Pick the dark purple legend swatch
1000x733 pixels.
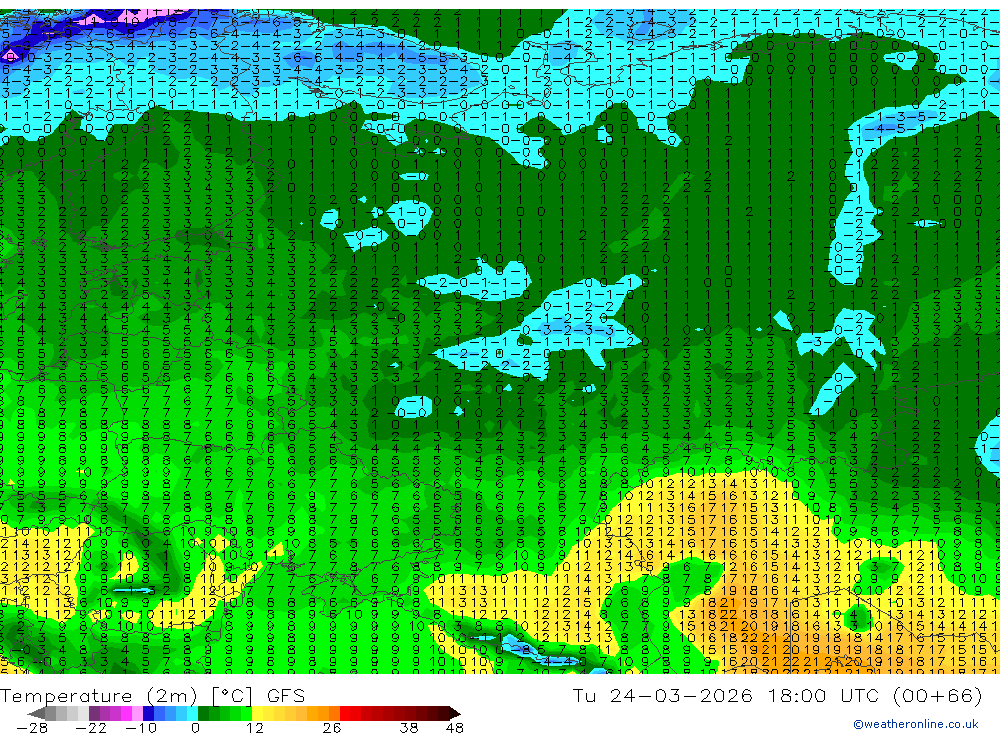[94, 714]
